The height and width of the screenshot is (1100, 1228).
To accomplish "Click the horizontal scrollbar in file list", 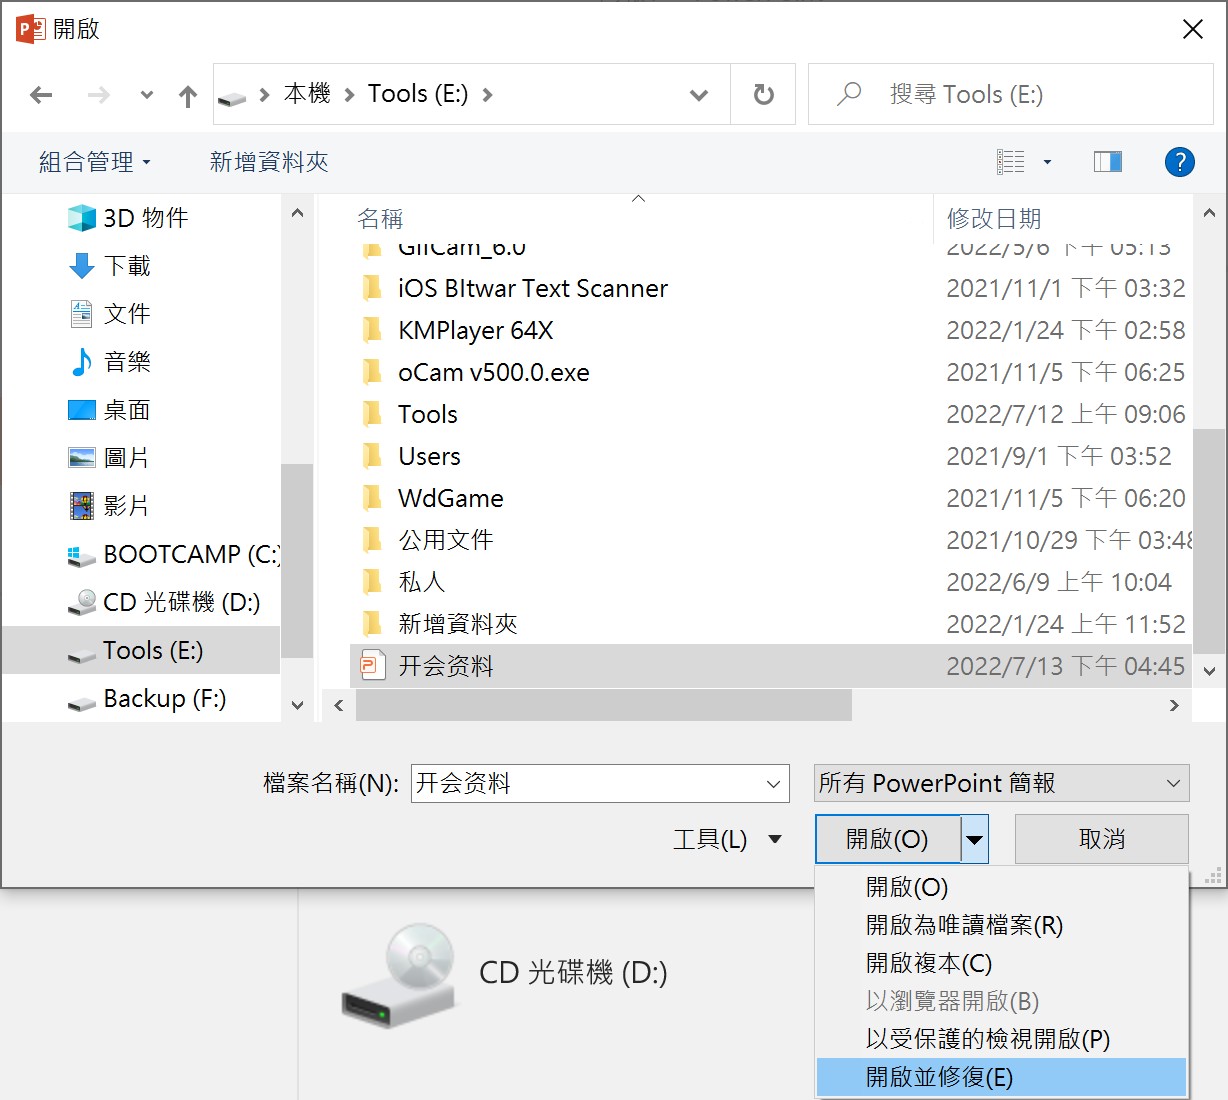I will coord(603,705).
